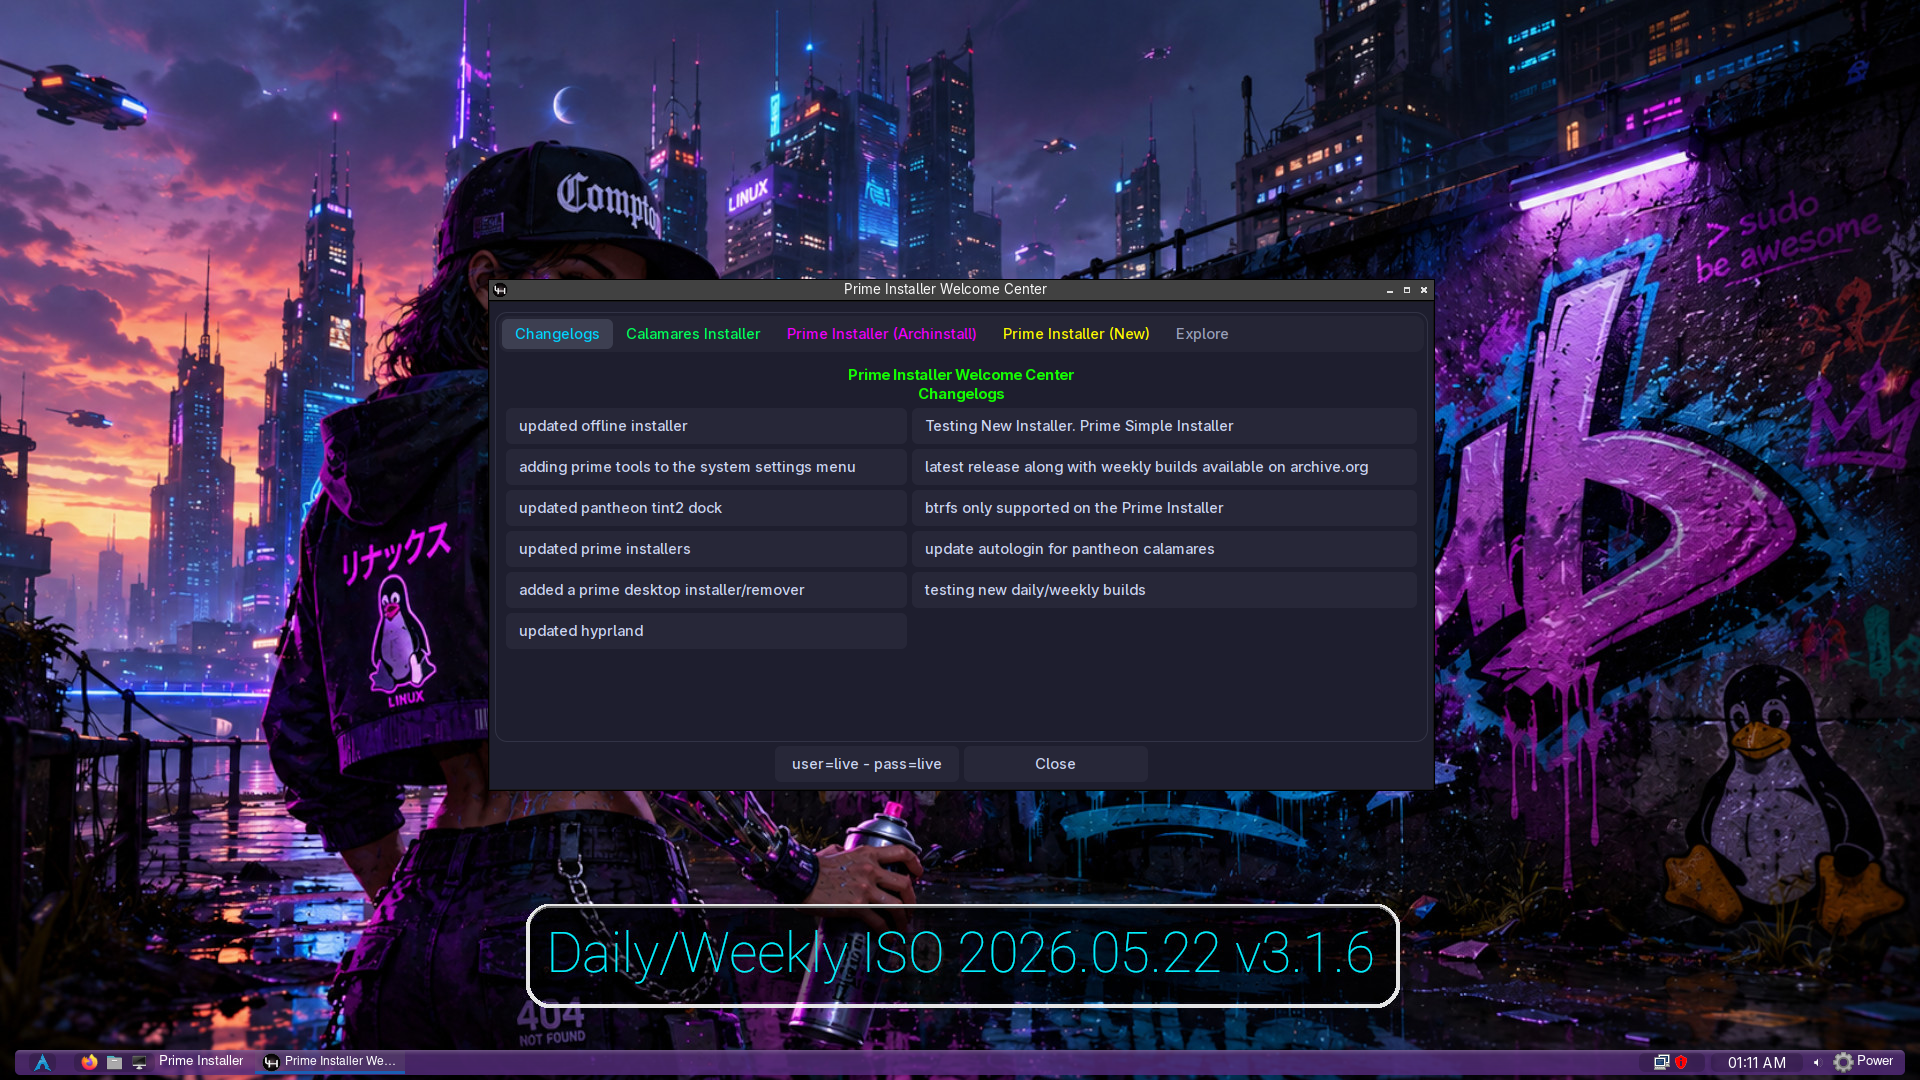
Task: Switch to the Changelogs tab
Action: coord(557,334)
